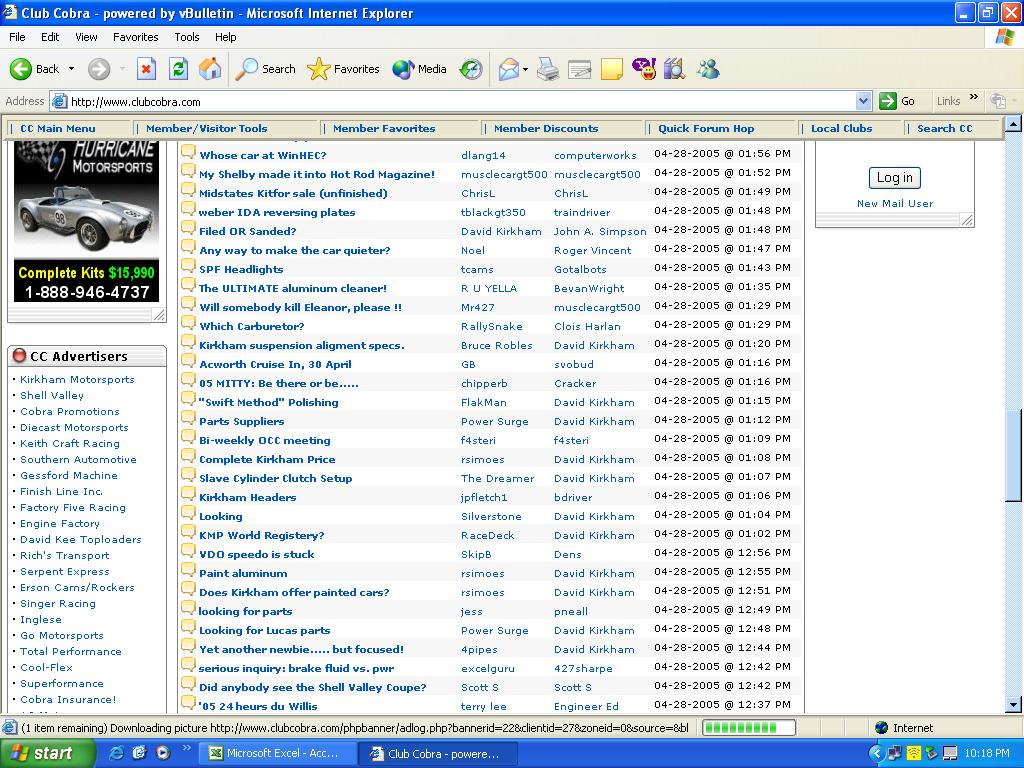1024x768 pixels.
Task: Open the History toolbar icon
Action: pos(471,69)
